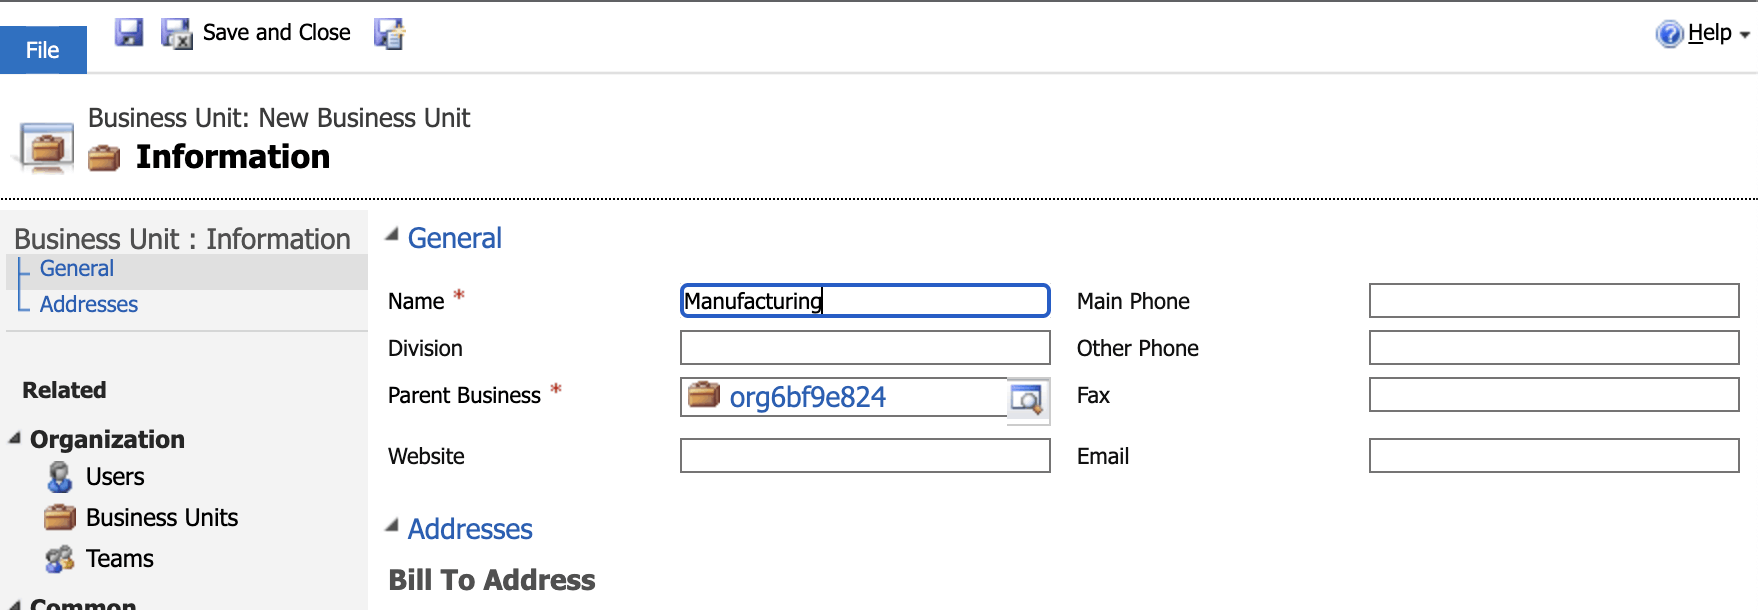Image resolution: width=1758 pixels, height=610 pixels.
Task: Select the Email text box
Action: coord(1553,456)
